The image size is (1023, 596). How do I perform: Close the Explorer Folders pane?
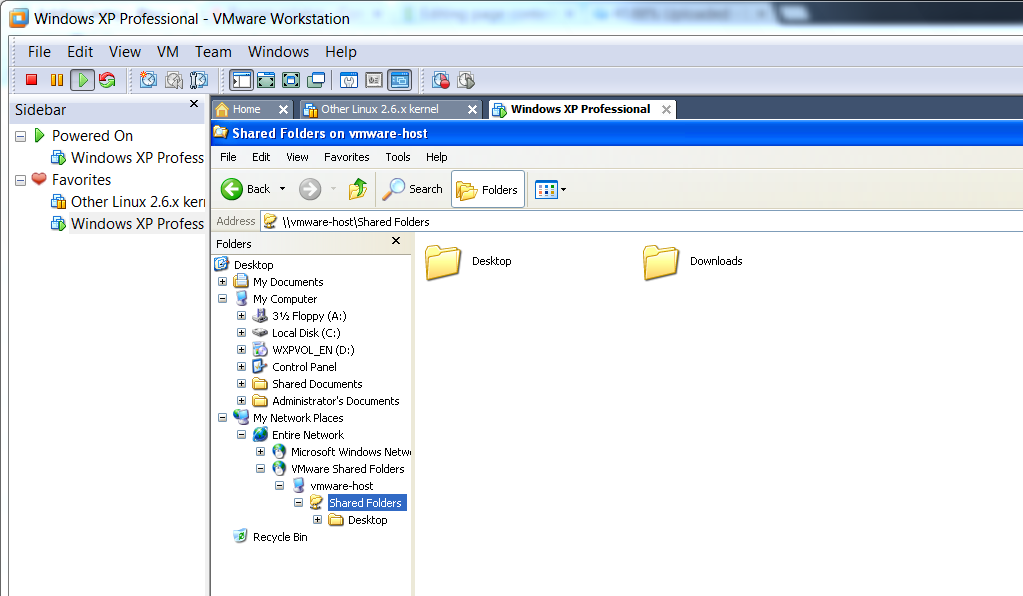pyautogui.click(x=396, y=241)
